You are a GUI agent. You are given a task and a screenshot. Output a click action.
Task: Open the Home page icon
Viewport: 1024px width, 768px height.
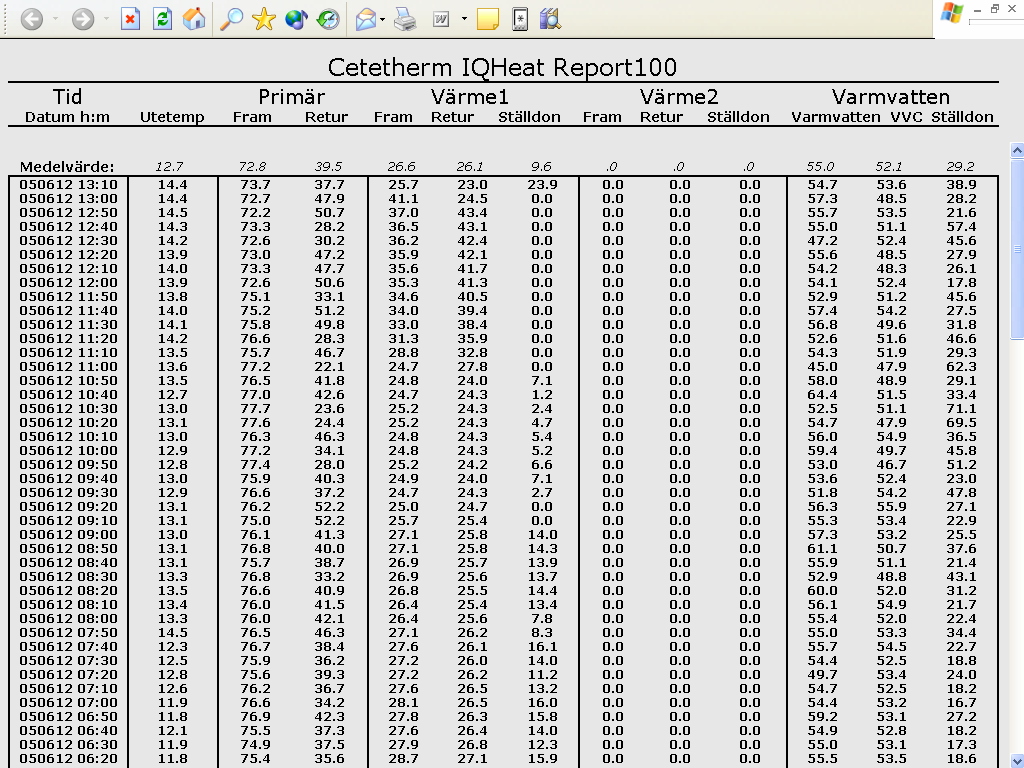[194, 19]
